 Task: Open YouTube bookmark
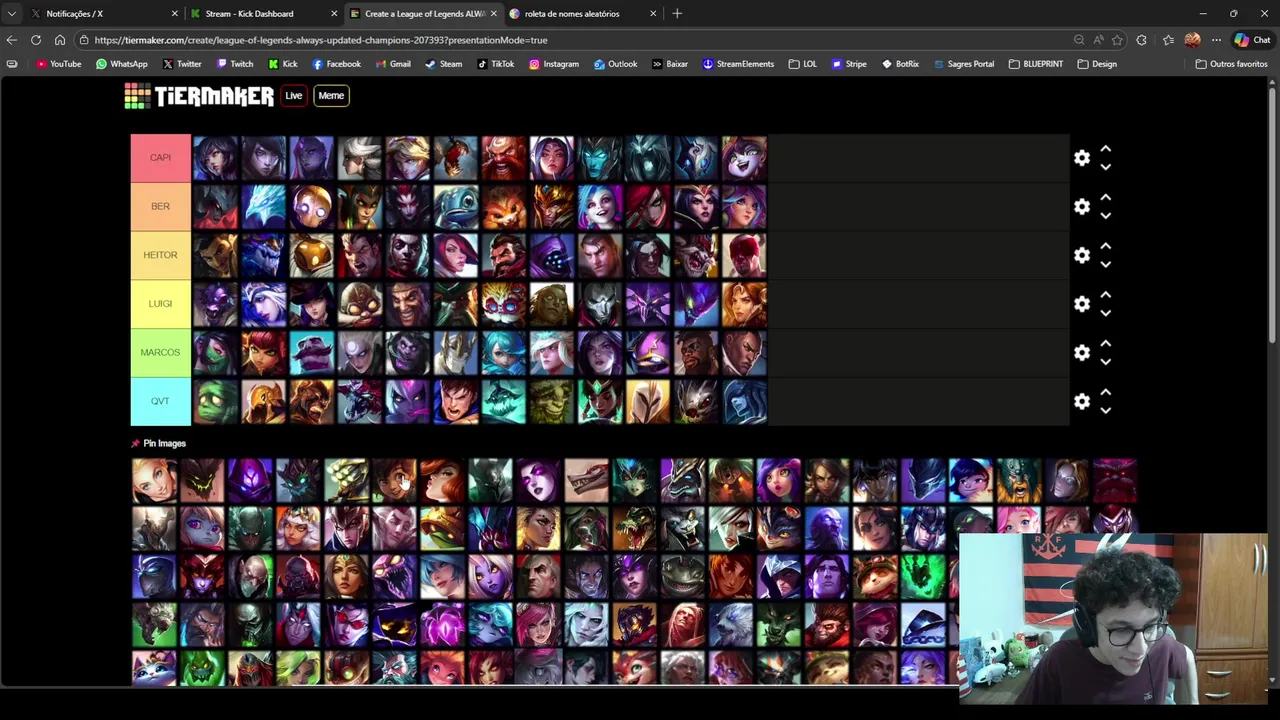(x=59, y=64)
